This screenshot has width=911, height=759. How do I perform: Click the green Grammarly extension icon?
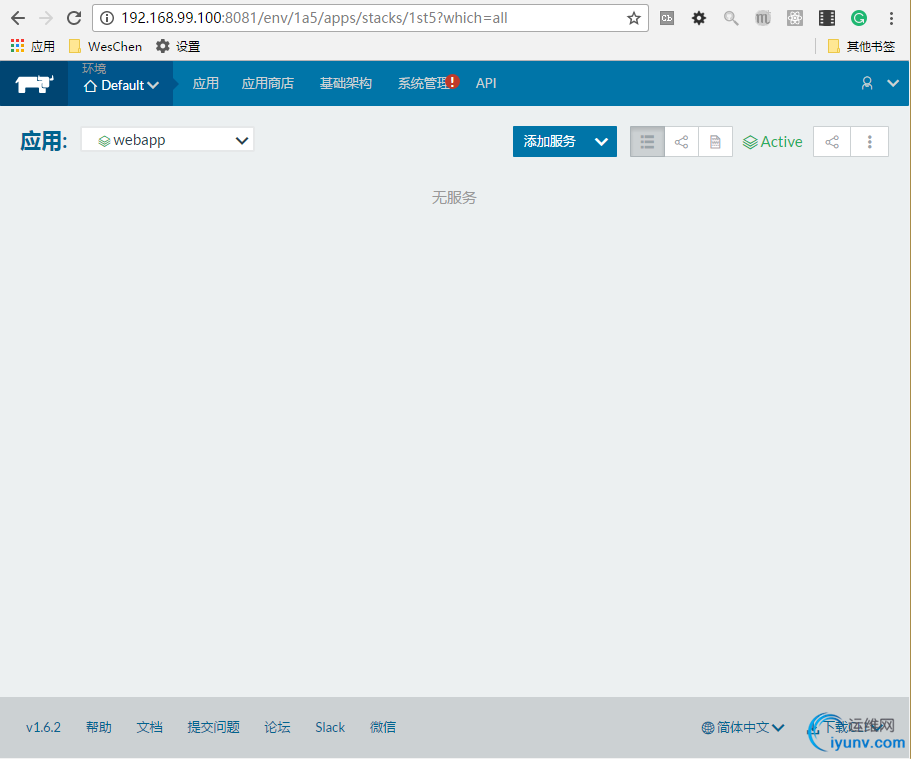click(x=859, y=18)
